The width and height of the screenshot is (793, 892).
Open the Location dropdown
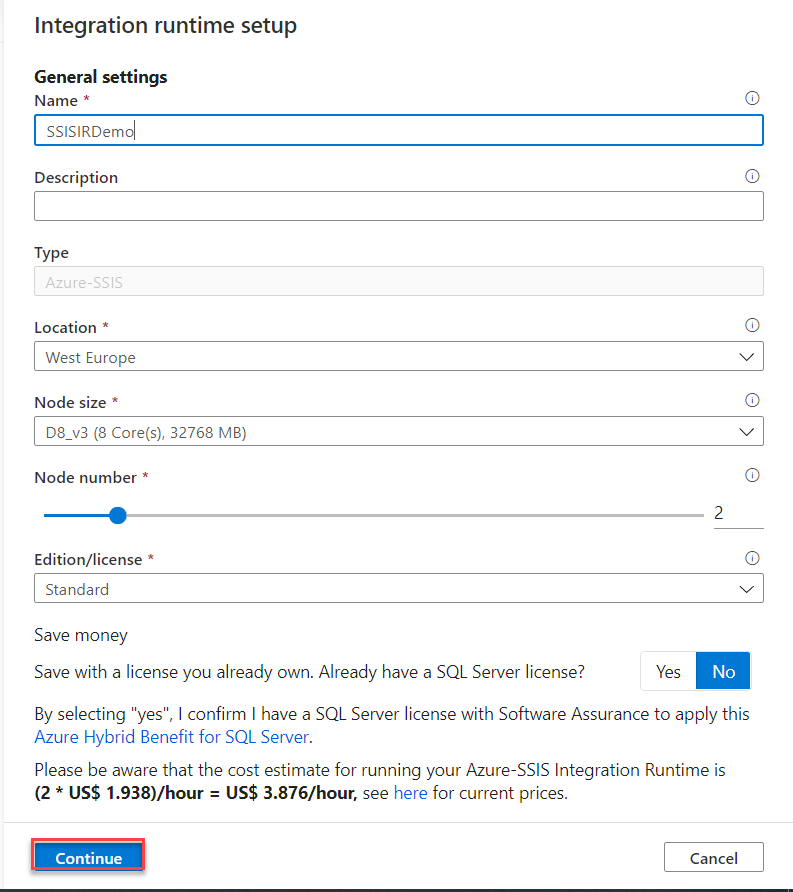[746, 356]
